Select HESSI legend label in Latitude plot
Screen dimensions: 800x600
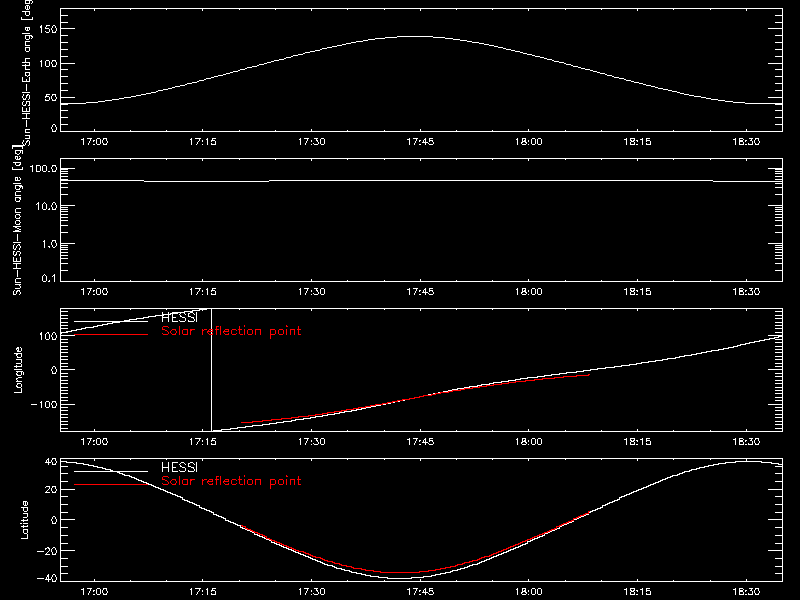(179, 467)
